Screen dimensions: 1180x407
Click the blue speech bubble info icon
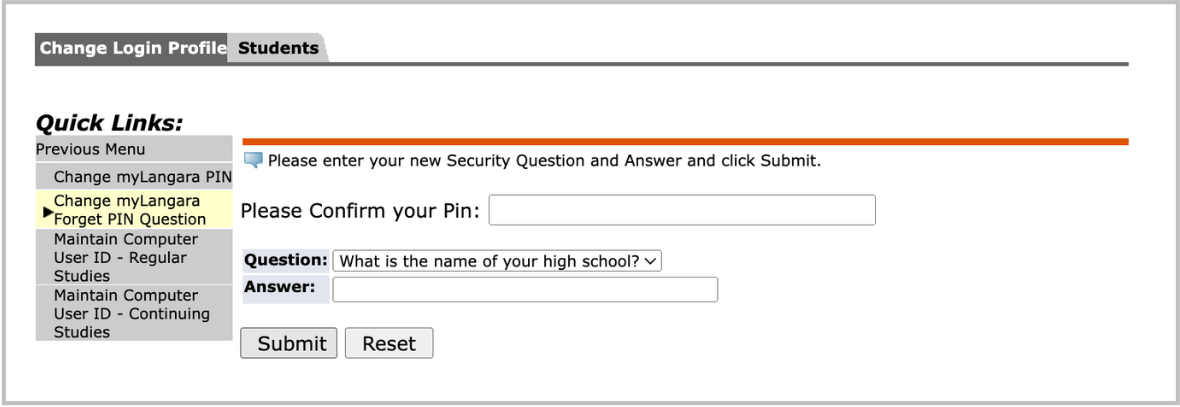[252, 161]
